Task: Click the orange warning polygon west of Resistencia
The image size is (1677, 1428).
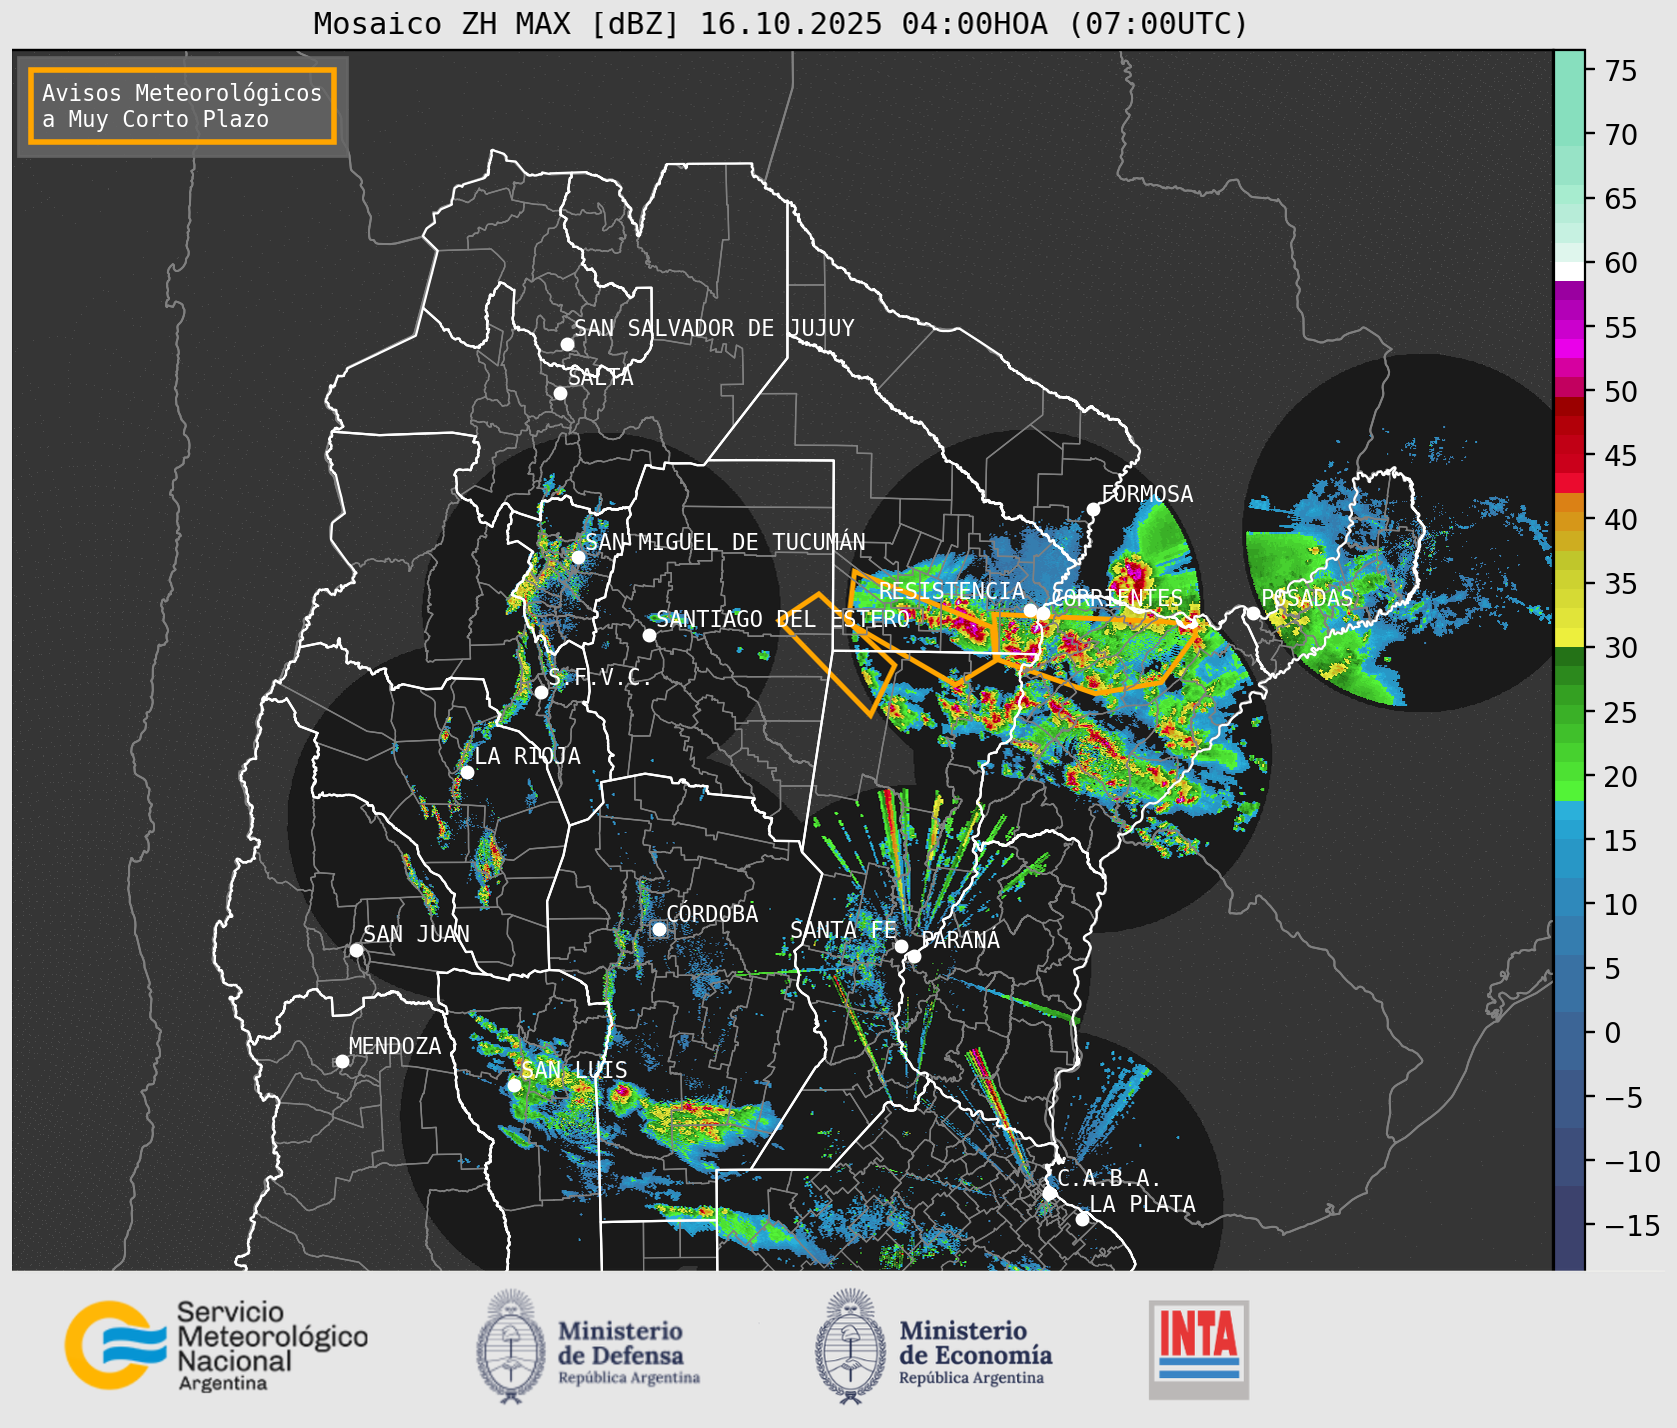Action: click(924, 630)
